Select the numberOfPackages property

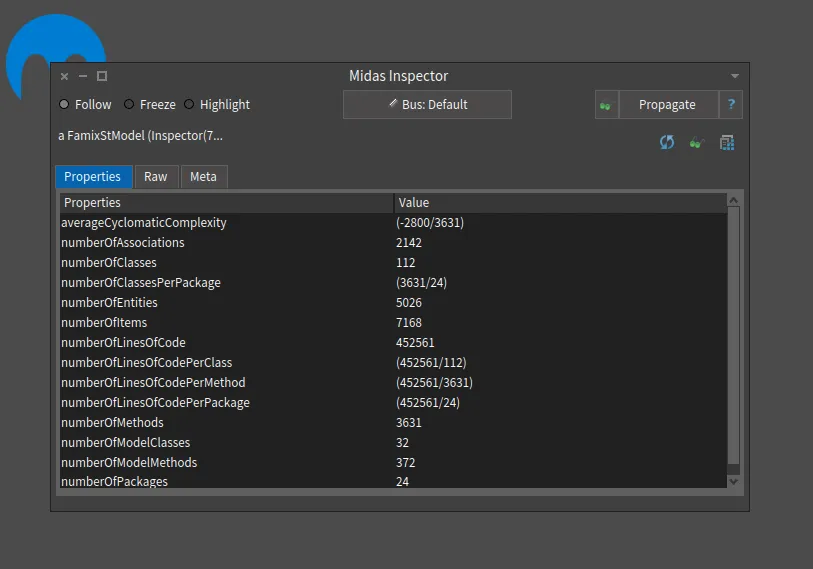[115, 481]
